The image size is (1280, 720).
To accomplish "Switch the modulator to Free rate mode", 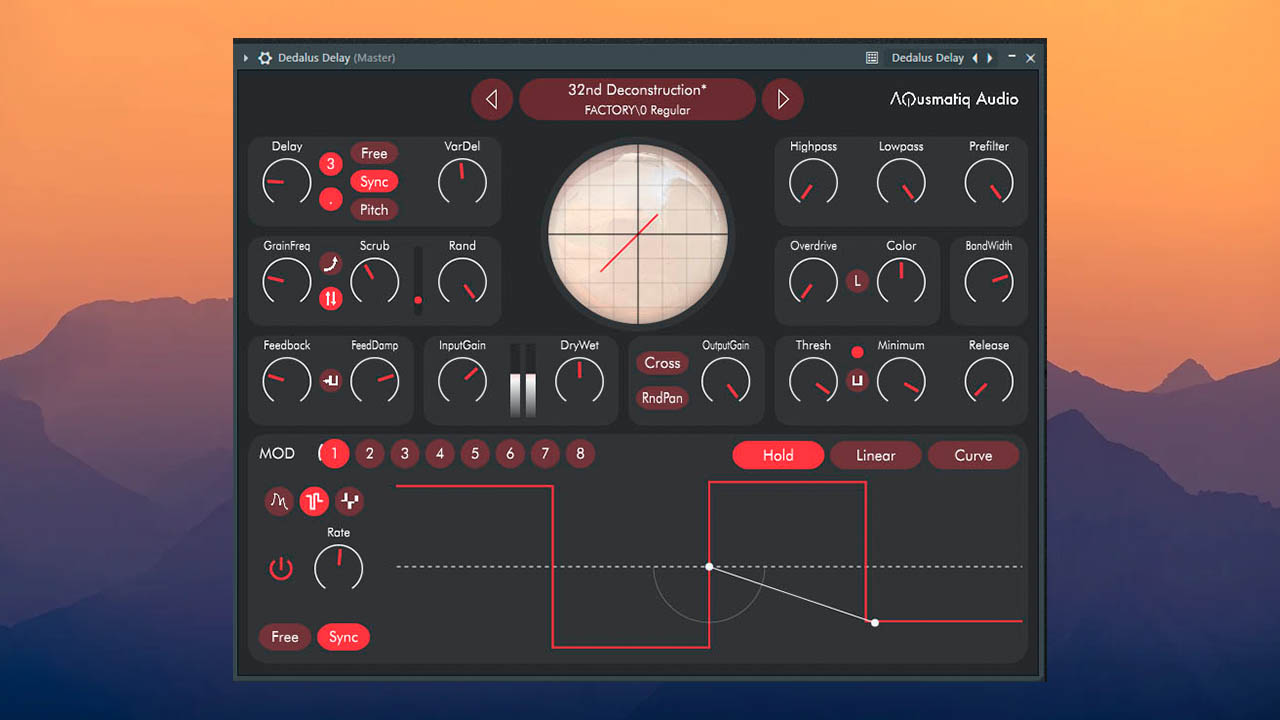I will click(x=284, y=637).
